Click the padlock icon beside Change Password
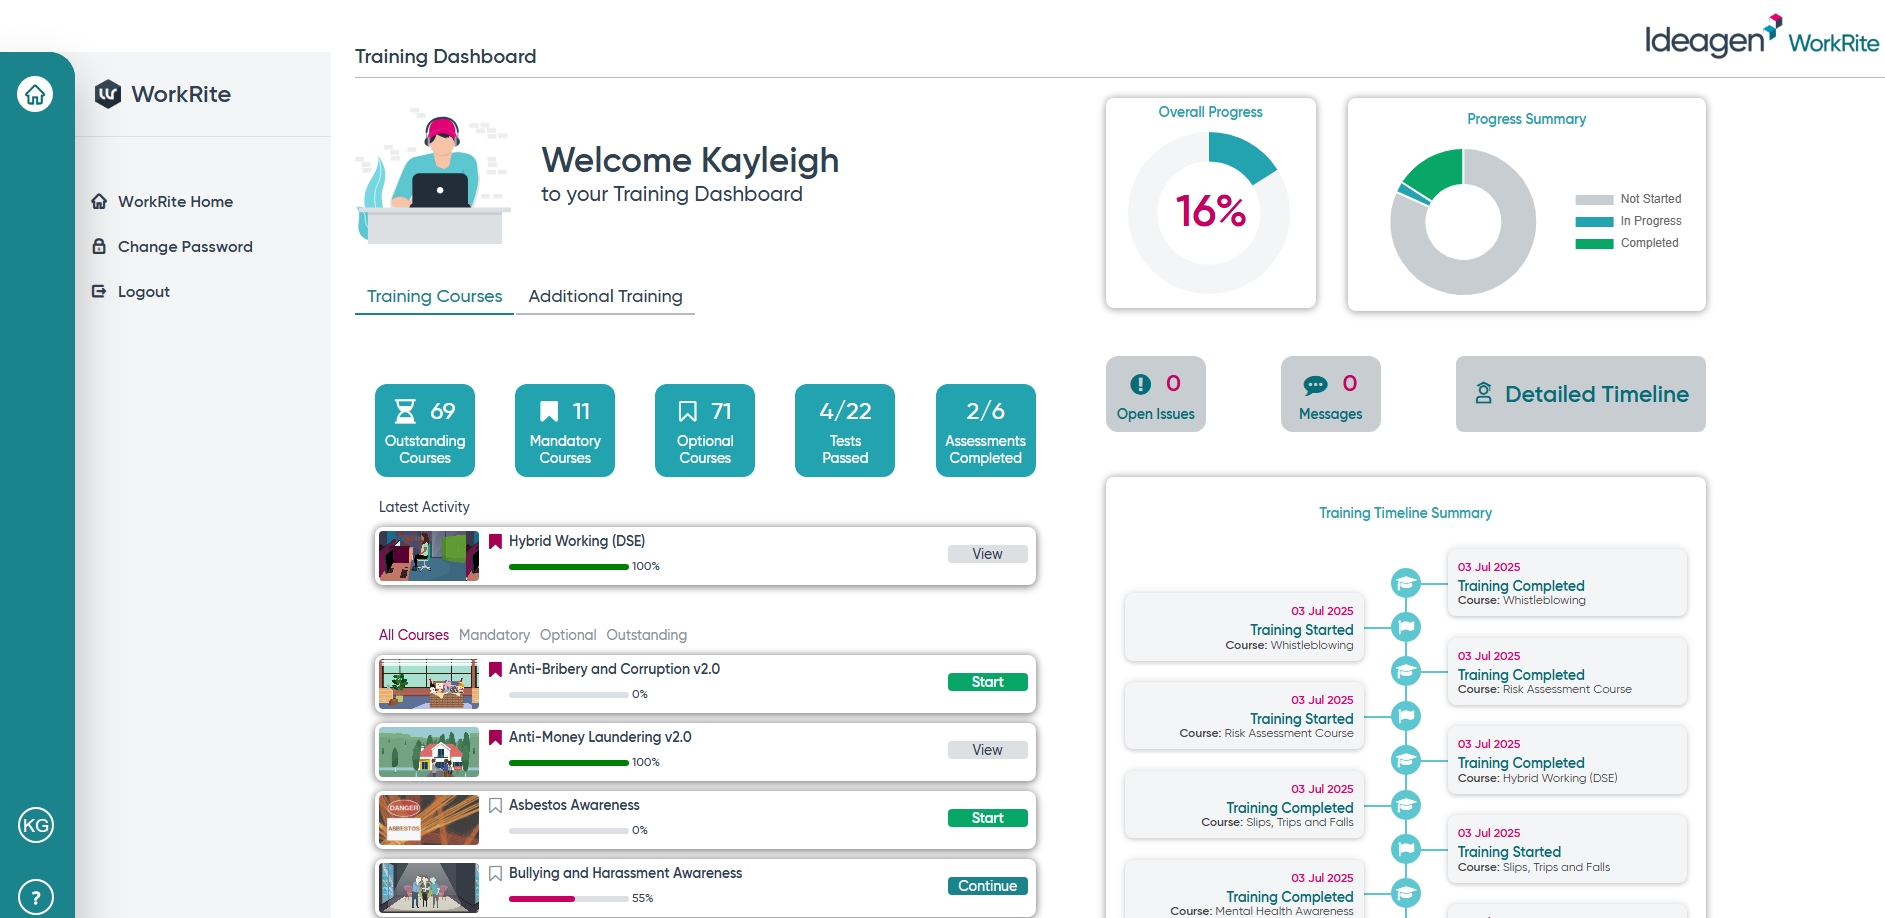The width and height of the screenshot is (1885, 918). tap(99, 246)
